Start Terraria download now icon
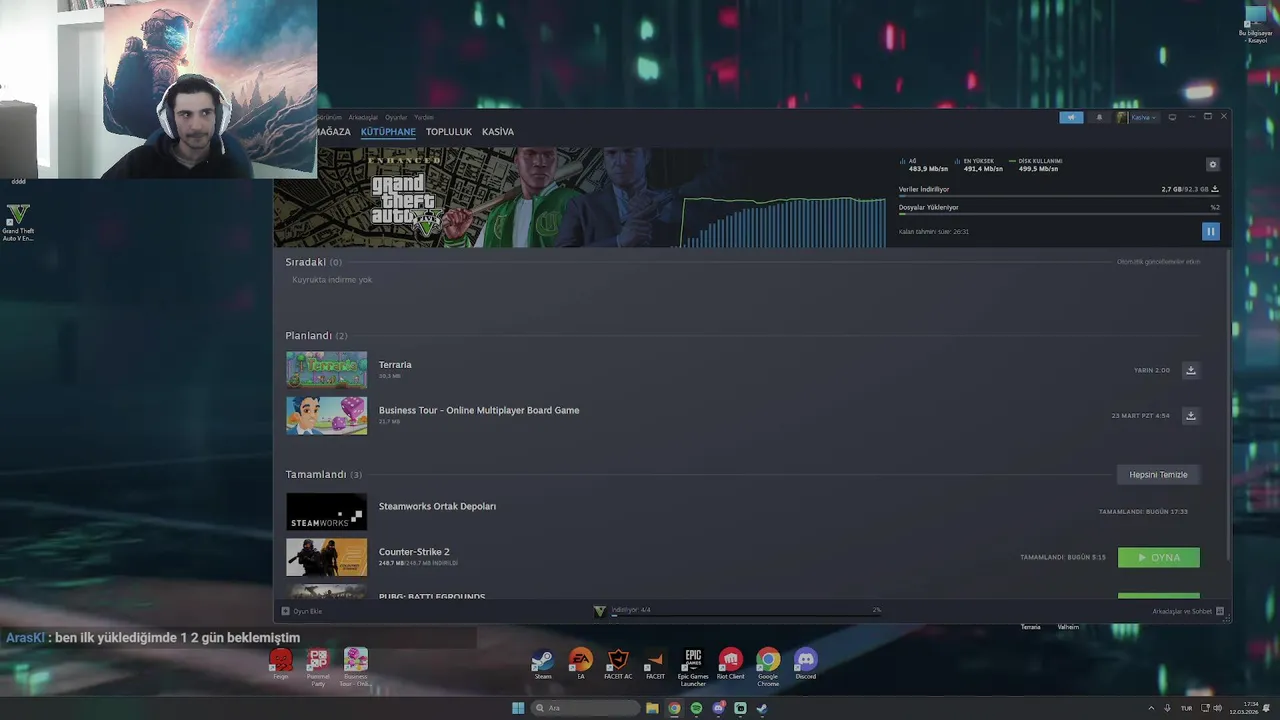The height and width of the screenshot is (720, 1280). tap(1190, 370)
